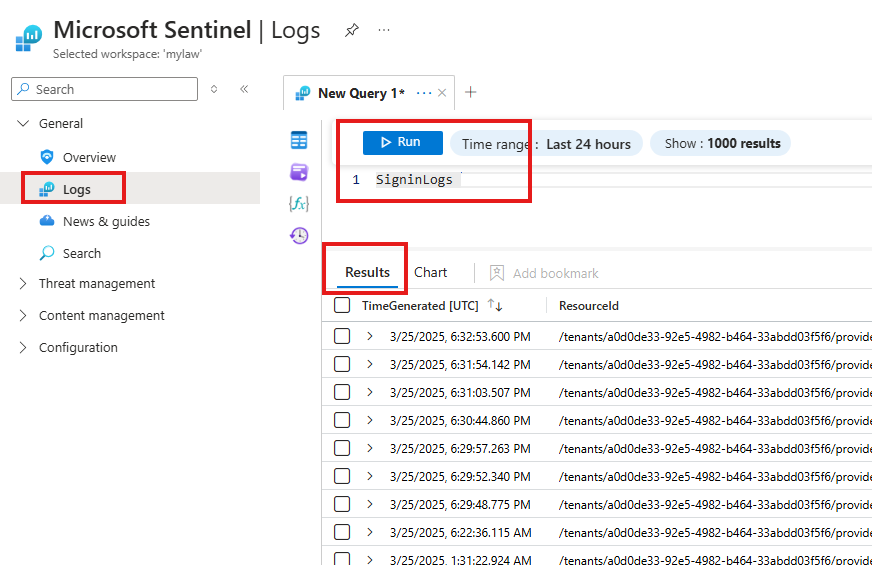Expand the Configuration group
This screenshot has height=565, width=872.
point(23,348)
